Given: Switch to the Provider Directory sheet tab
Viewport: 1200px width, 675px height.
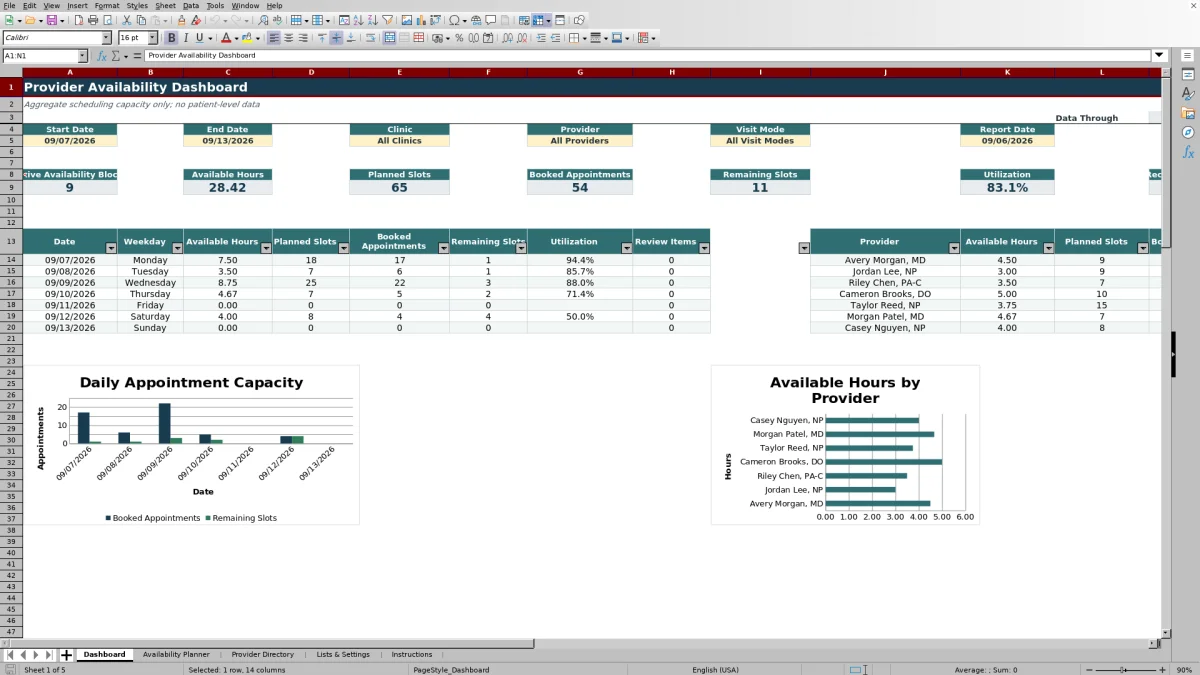Looking at the screenshot, I should (262, 654).
